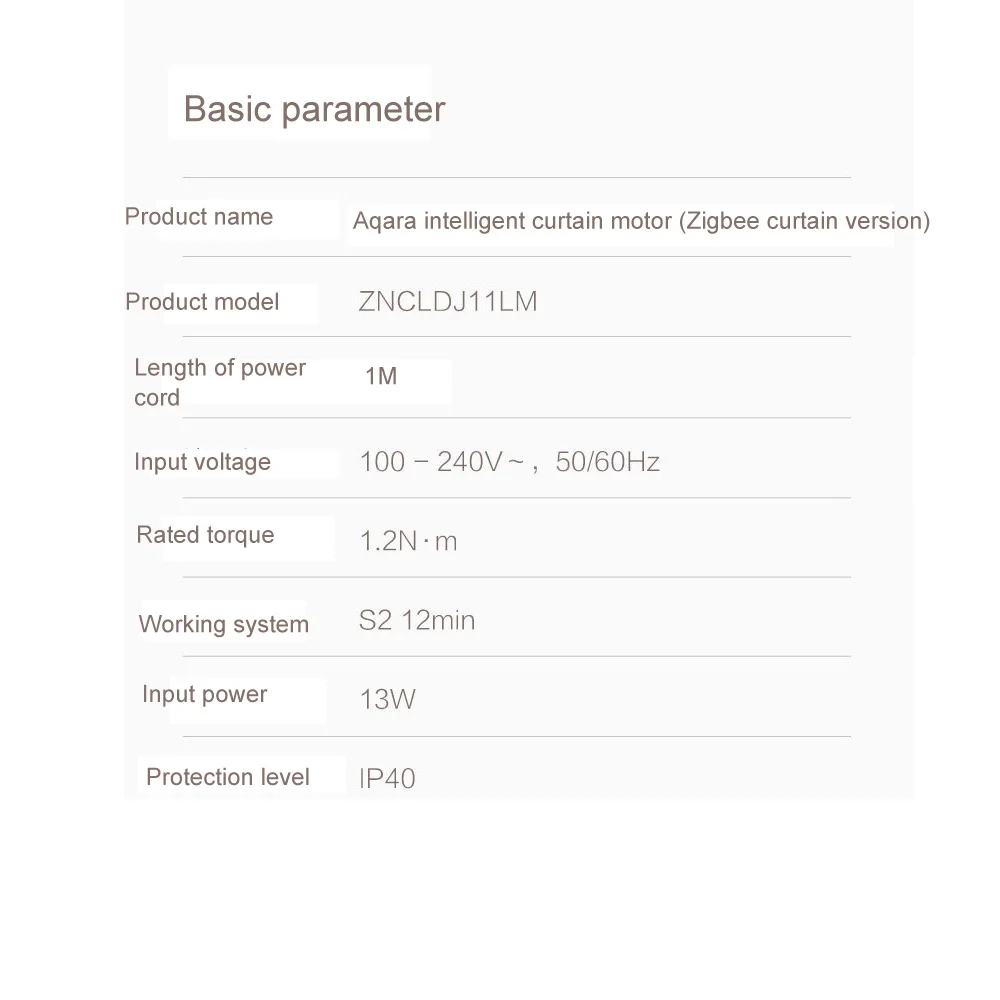This screenshot has height=1000, width=1000.
Task: Select the Working system label
Action: pos(223,624)
